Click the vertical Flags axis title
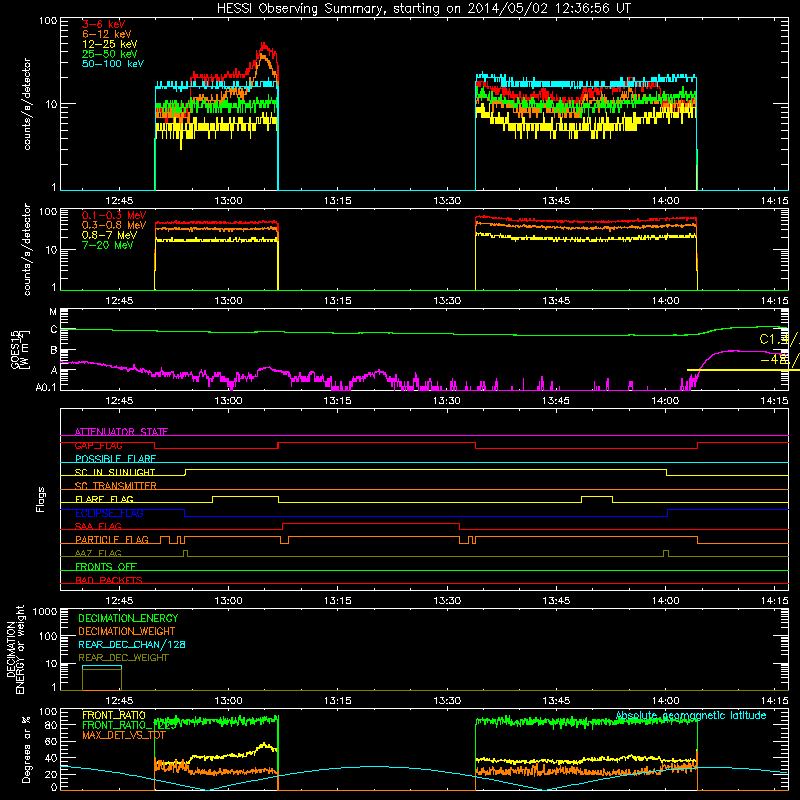800x800 pixels. point(41,499)
